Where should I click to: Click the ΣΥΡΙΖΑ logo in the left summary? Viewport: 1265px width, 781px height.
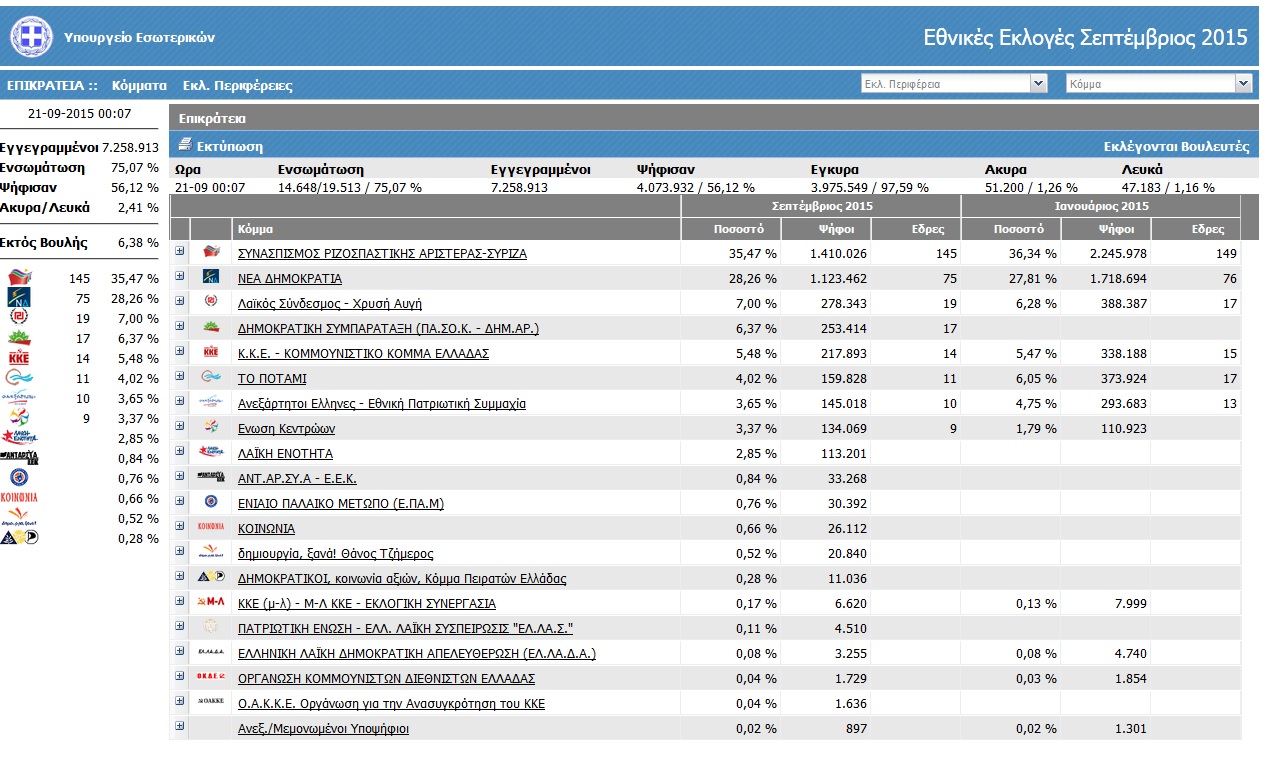(20, 278)
